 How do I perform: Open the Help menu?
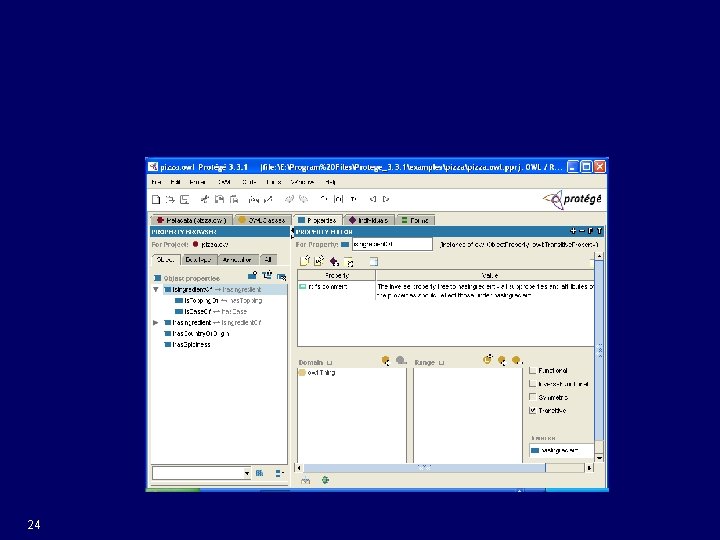330,182
